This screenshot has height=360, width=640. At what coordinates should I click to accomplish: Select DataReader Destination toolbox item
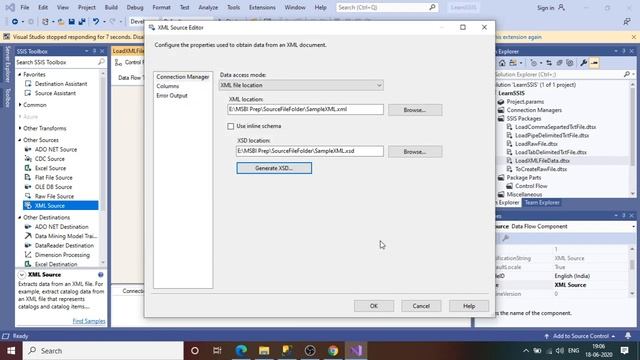coord(64,245)
